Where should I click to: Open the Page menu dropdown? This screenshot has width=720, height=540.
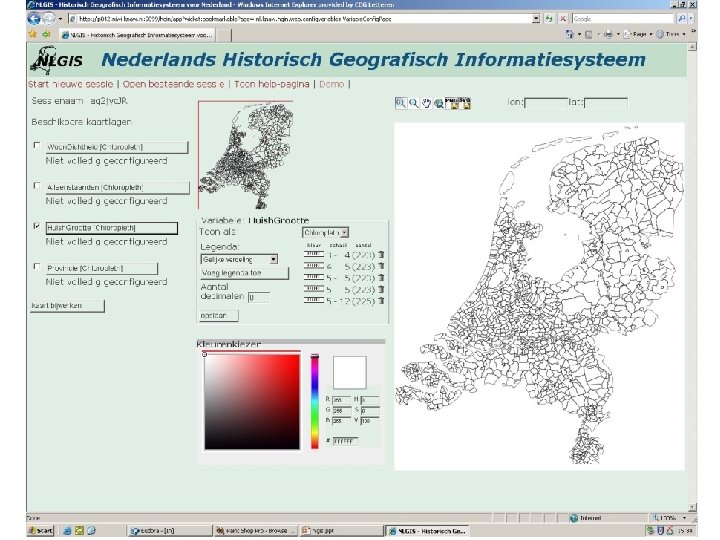click(x=639, y=34)
